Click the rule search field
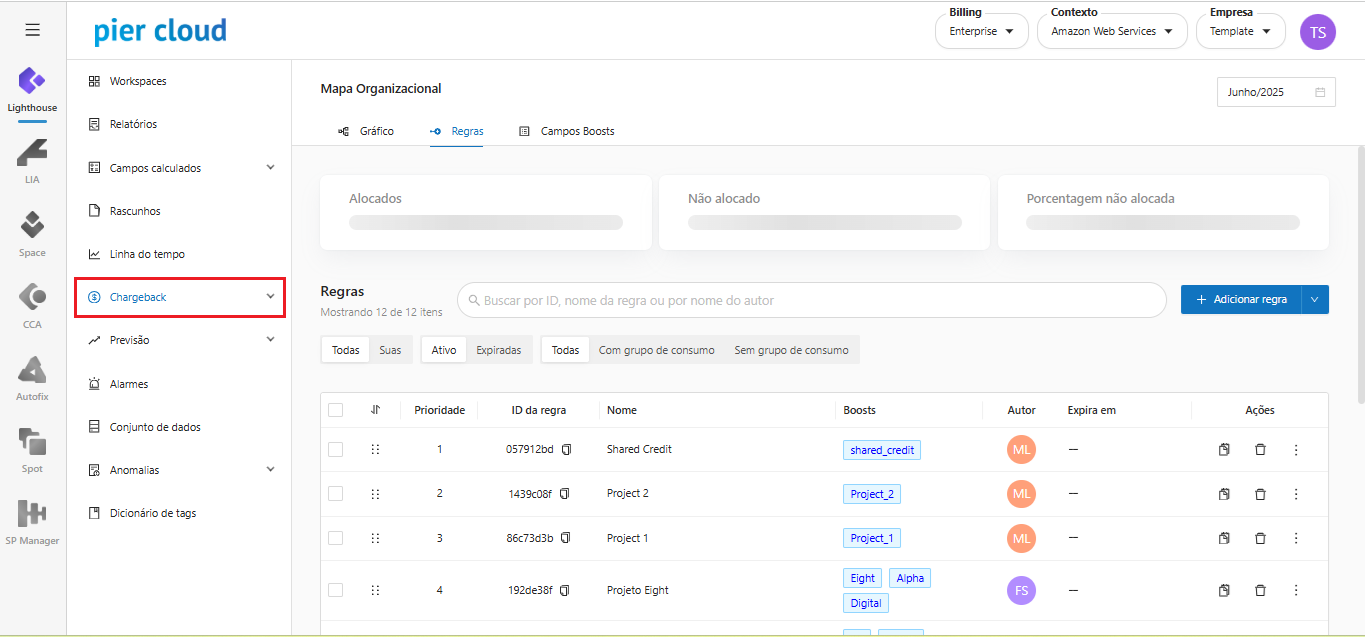Screen dimensions: 1365x637 click(x=811, y=300)
